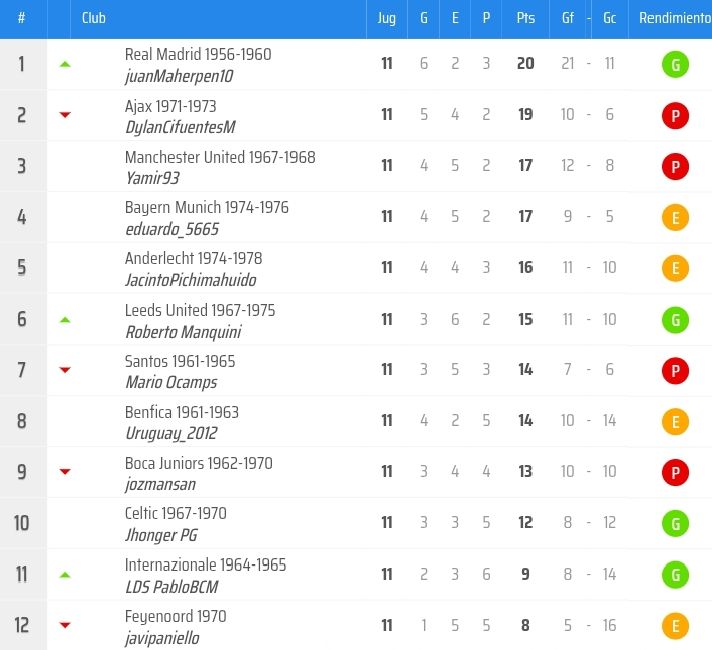Click the green up arrow beside Internazionale
This screenshot has width=712, height=650.
click(x=65, y=575)
